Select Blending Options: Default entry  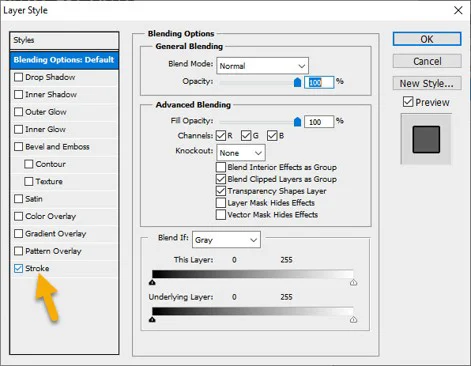coord(64,60)
